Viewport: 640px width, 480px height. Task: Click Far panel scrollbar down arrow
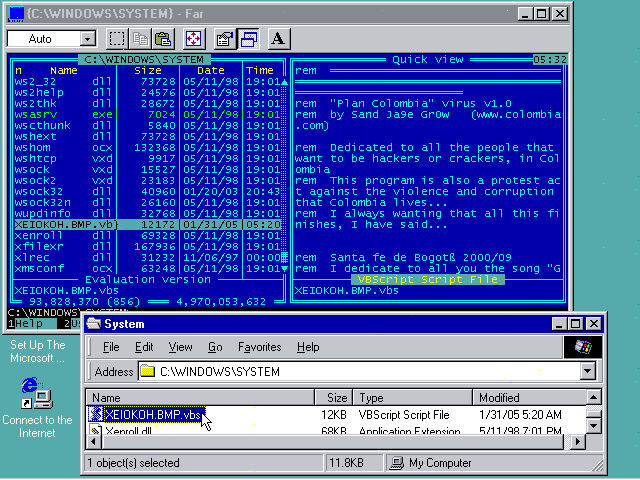284,269
